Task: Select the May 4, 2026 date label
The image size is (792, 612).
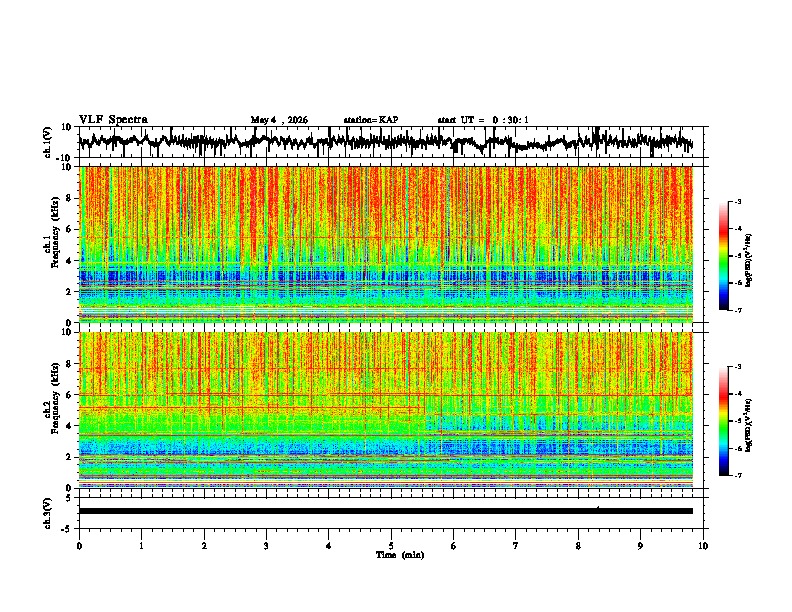Action: pyautogui.click(x=279, y=120)
